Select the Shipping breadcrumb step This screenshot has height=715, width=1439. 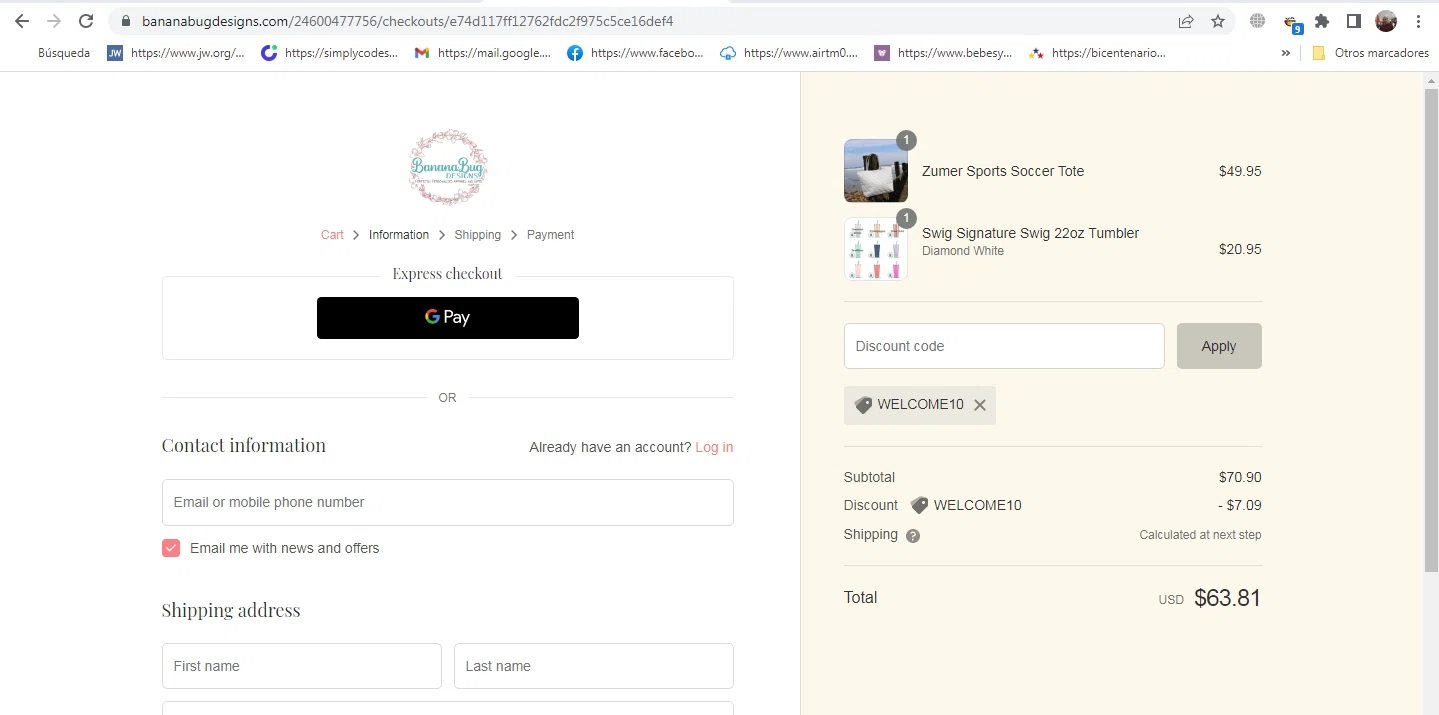(478, 235)
